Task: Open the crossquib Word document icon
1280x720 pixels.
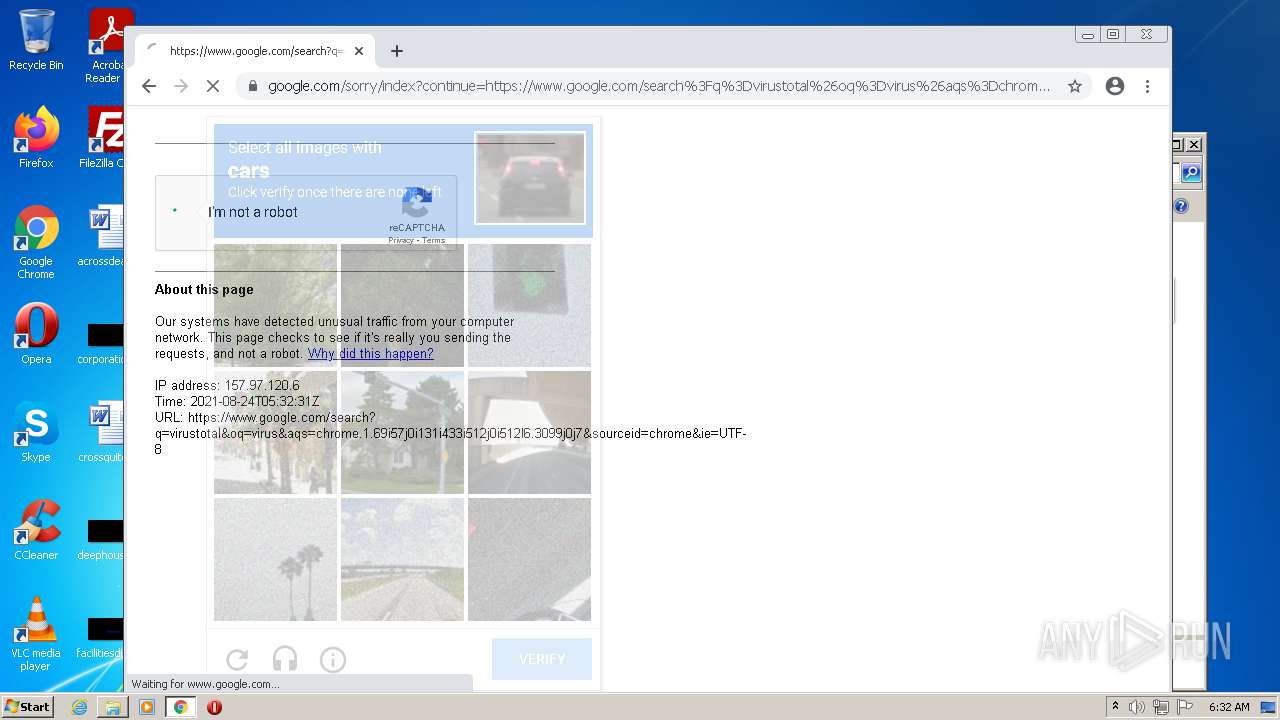Action: [102, 432]
